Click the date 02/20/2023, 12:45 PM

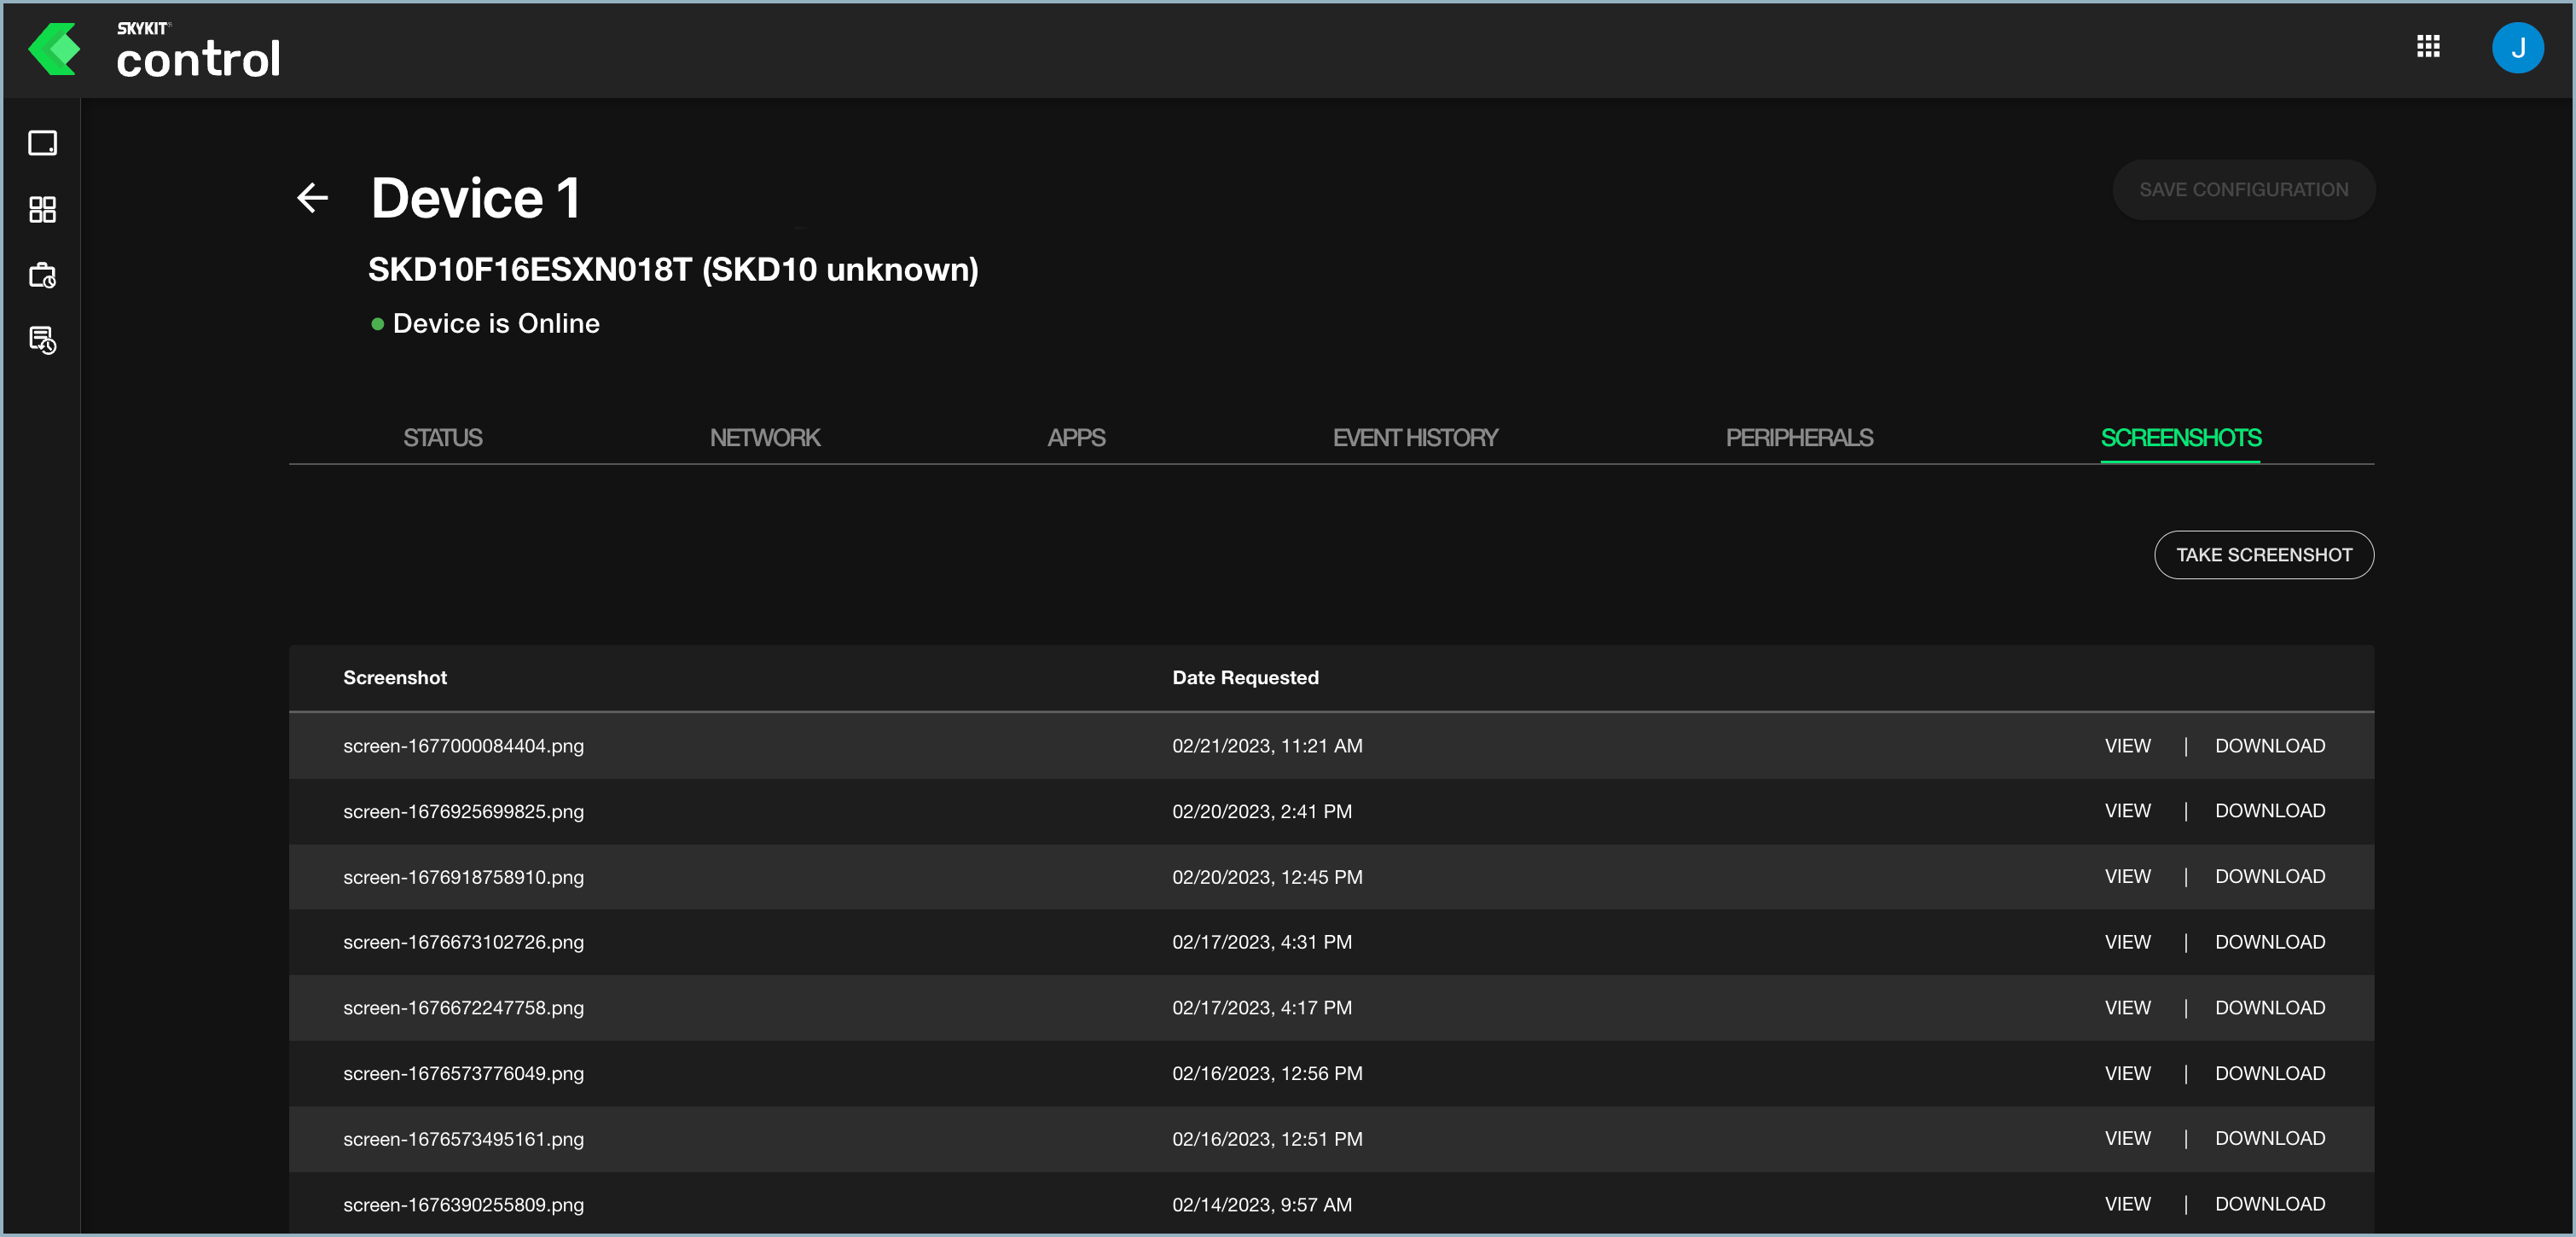click(1267, 877)
